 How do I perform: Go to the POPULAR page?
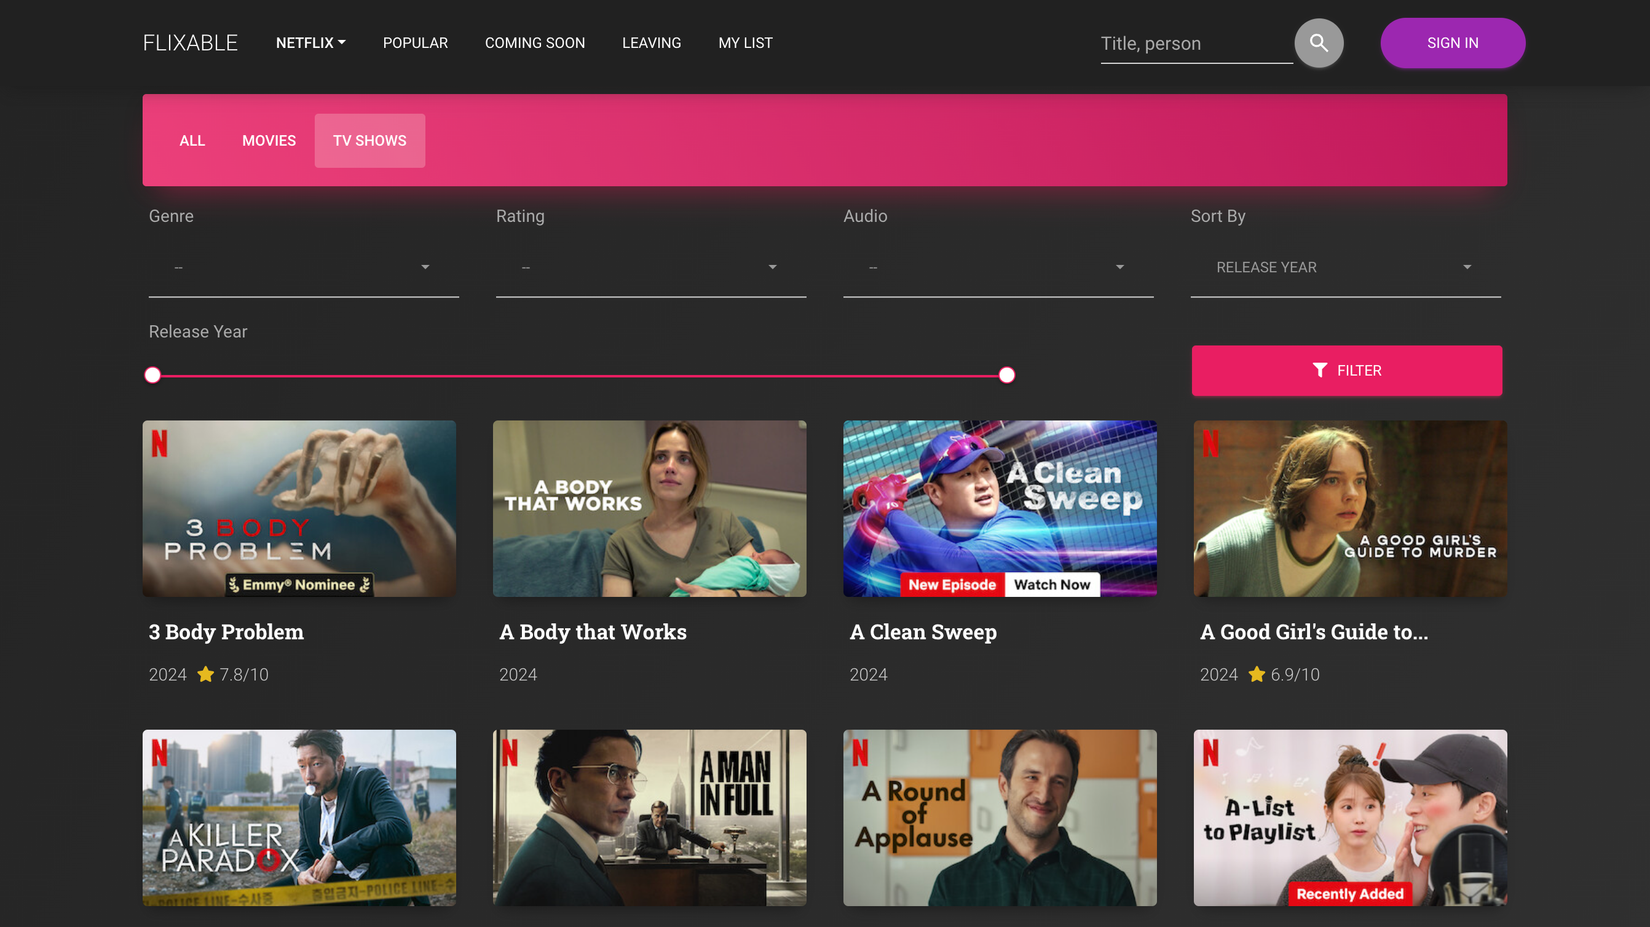(415, 43)
